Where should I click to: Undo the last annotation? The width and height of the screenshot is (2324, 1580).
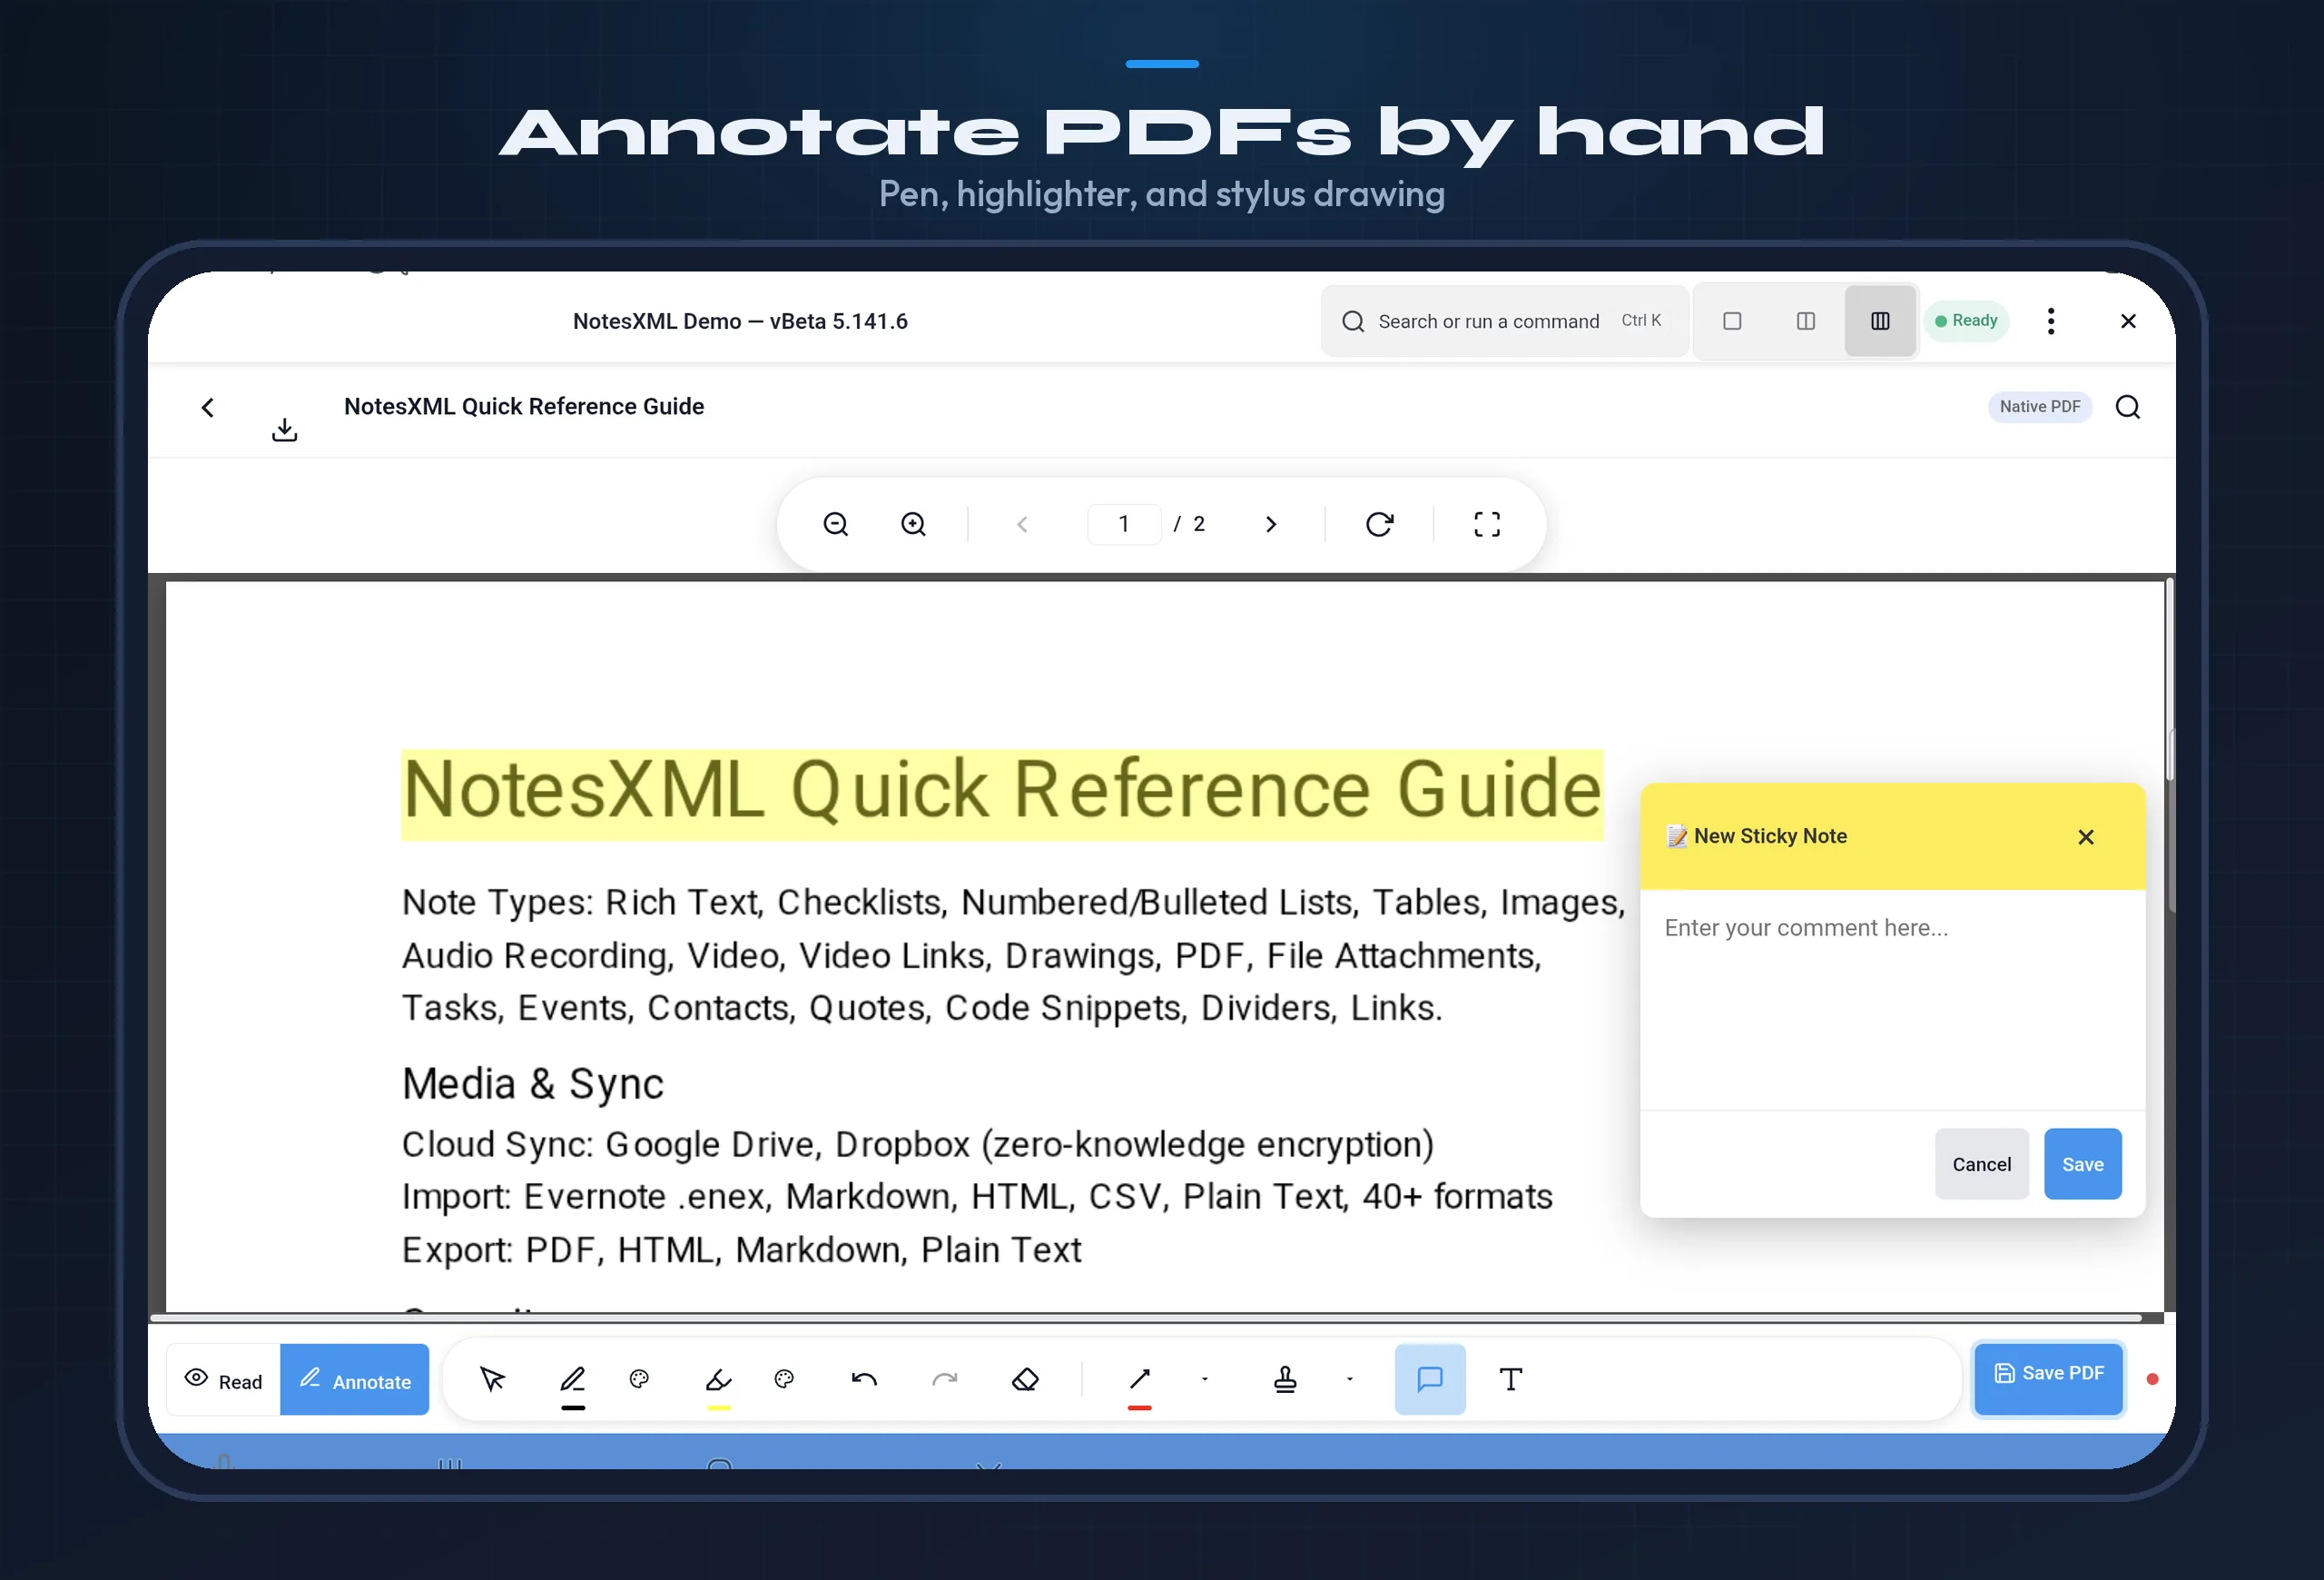(x=865, y=1379)
